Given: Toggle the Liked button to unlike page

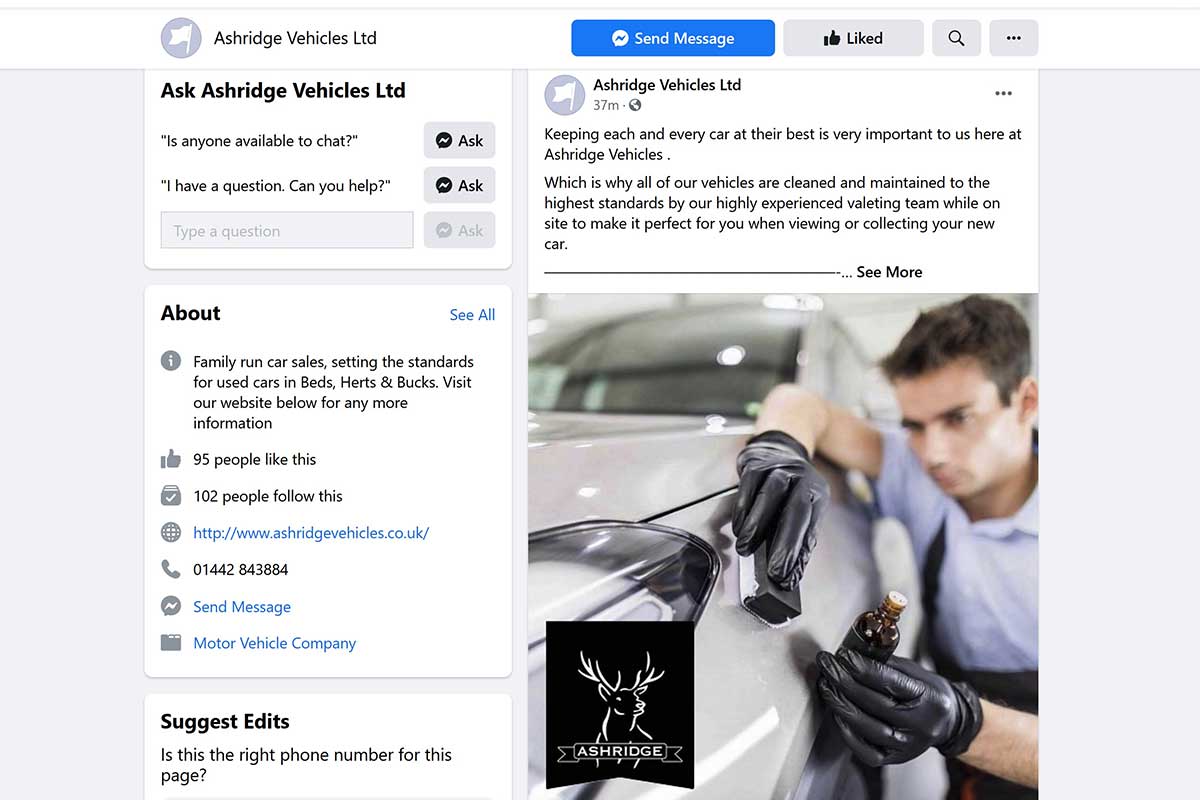Looking at the screenshot, I should click(853, 38).
